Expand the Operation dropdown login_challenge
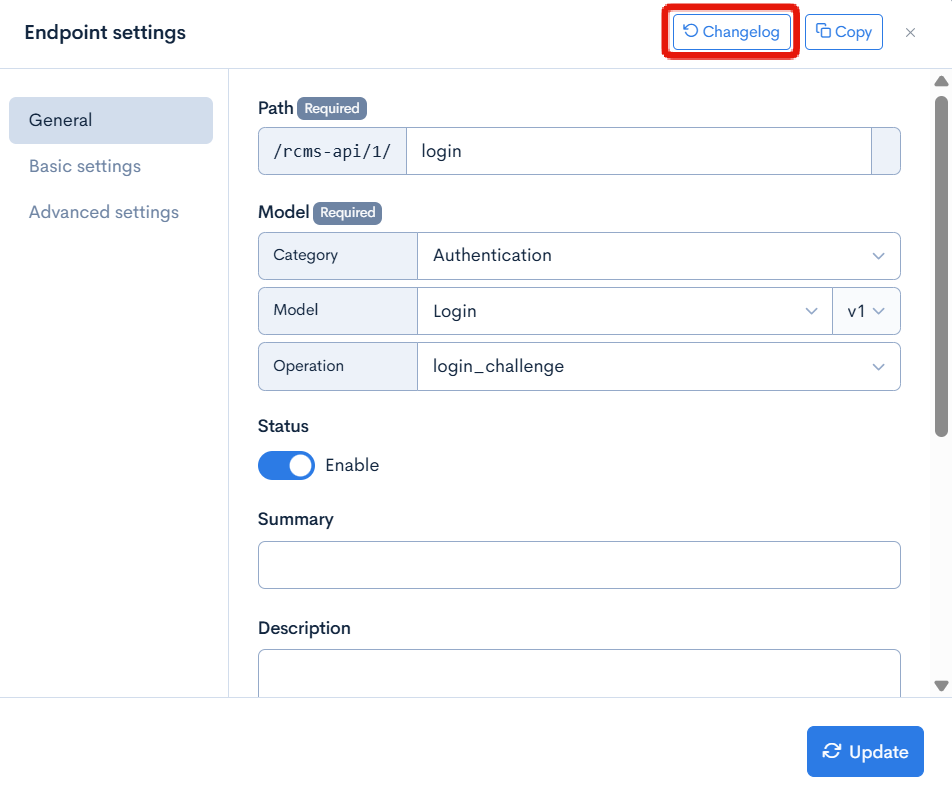This screenshot has height=795, width=952. click(x=658, y=367)
